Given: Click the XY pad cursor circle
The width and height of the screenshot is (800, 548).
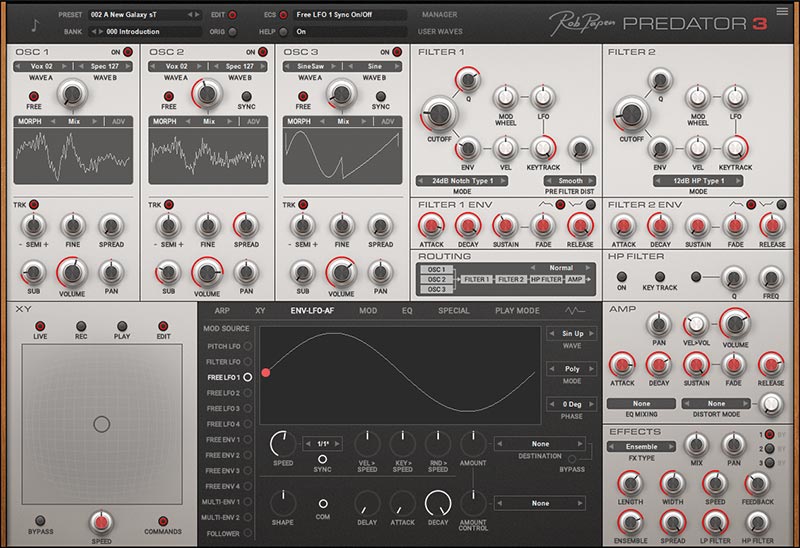Looking at the screenshot, I should (102, 424).
